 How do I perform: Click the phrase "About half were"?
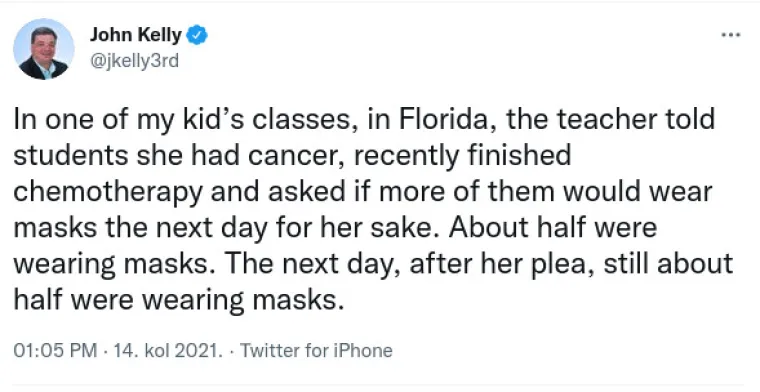tap(553, 227)
